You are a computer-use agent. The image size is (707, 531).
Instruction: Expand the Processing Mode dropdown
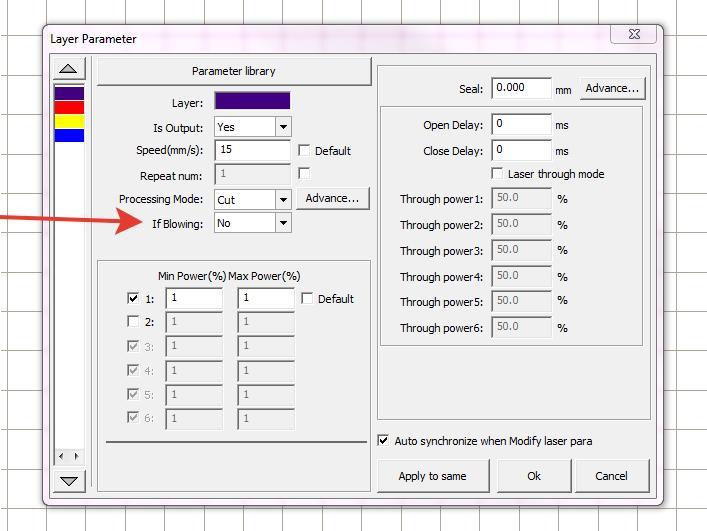coord(283,199)
